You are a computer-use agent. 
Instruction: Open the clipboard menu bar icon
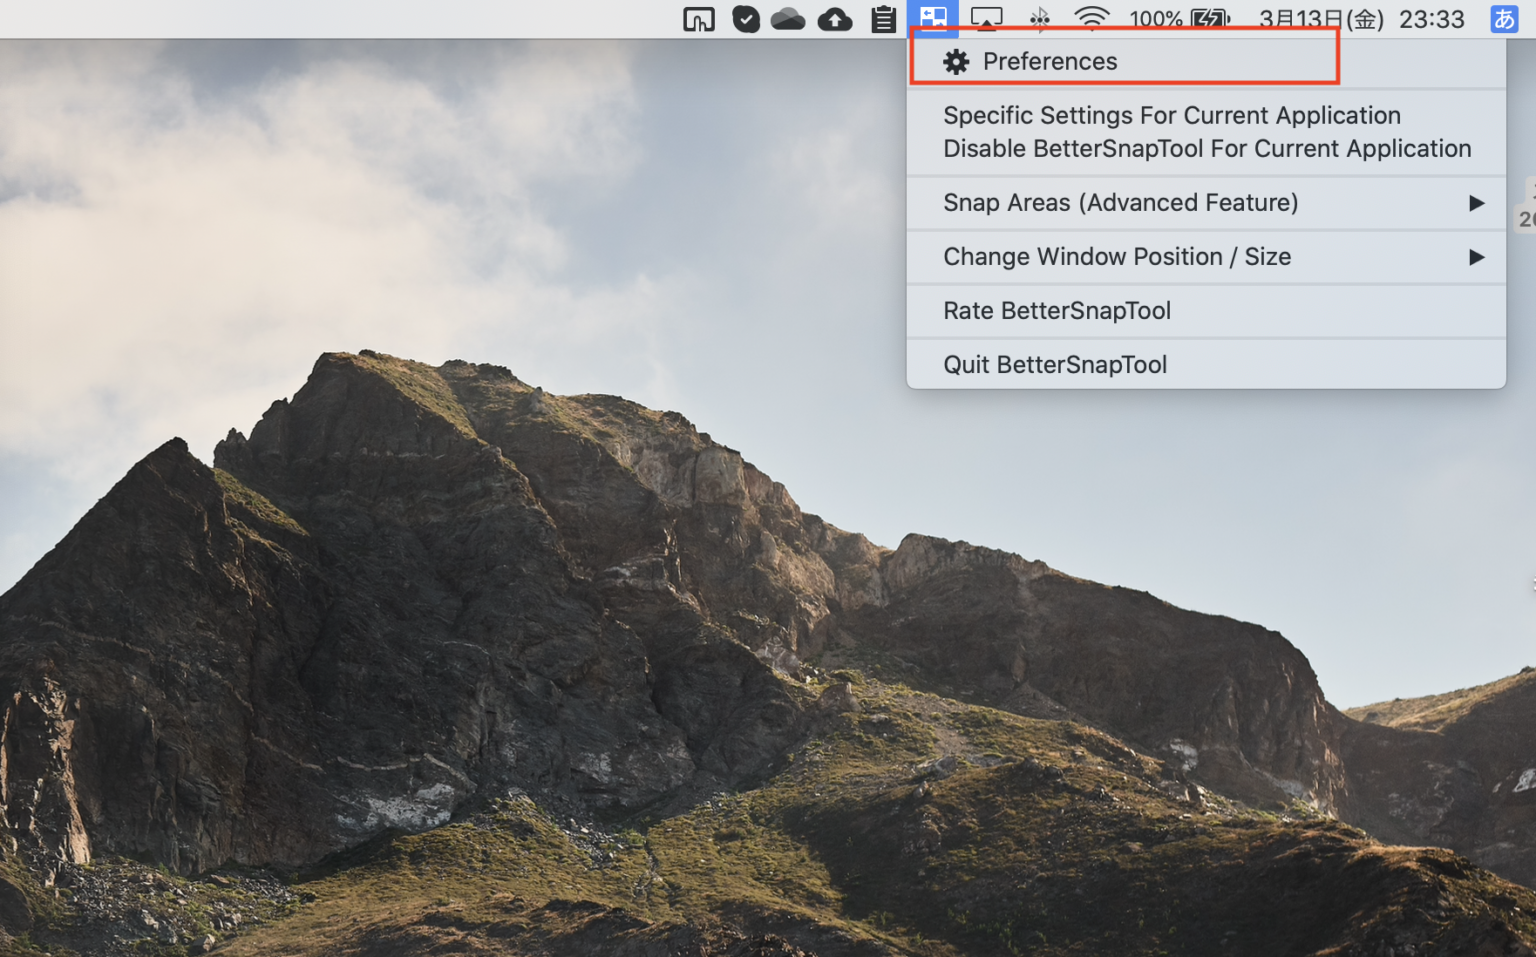point(883,19)
